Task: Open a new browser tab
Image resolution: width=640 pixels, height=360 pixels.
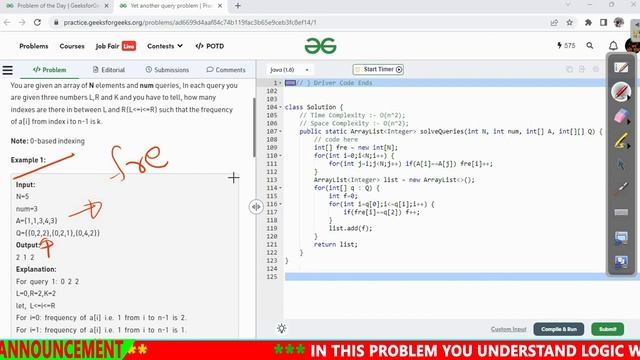Action: (238, 6)
